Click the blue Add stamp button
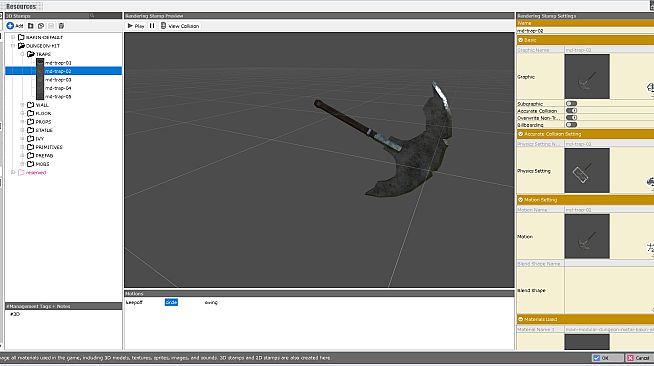 point(15,26)
